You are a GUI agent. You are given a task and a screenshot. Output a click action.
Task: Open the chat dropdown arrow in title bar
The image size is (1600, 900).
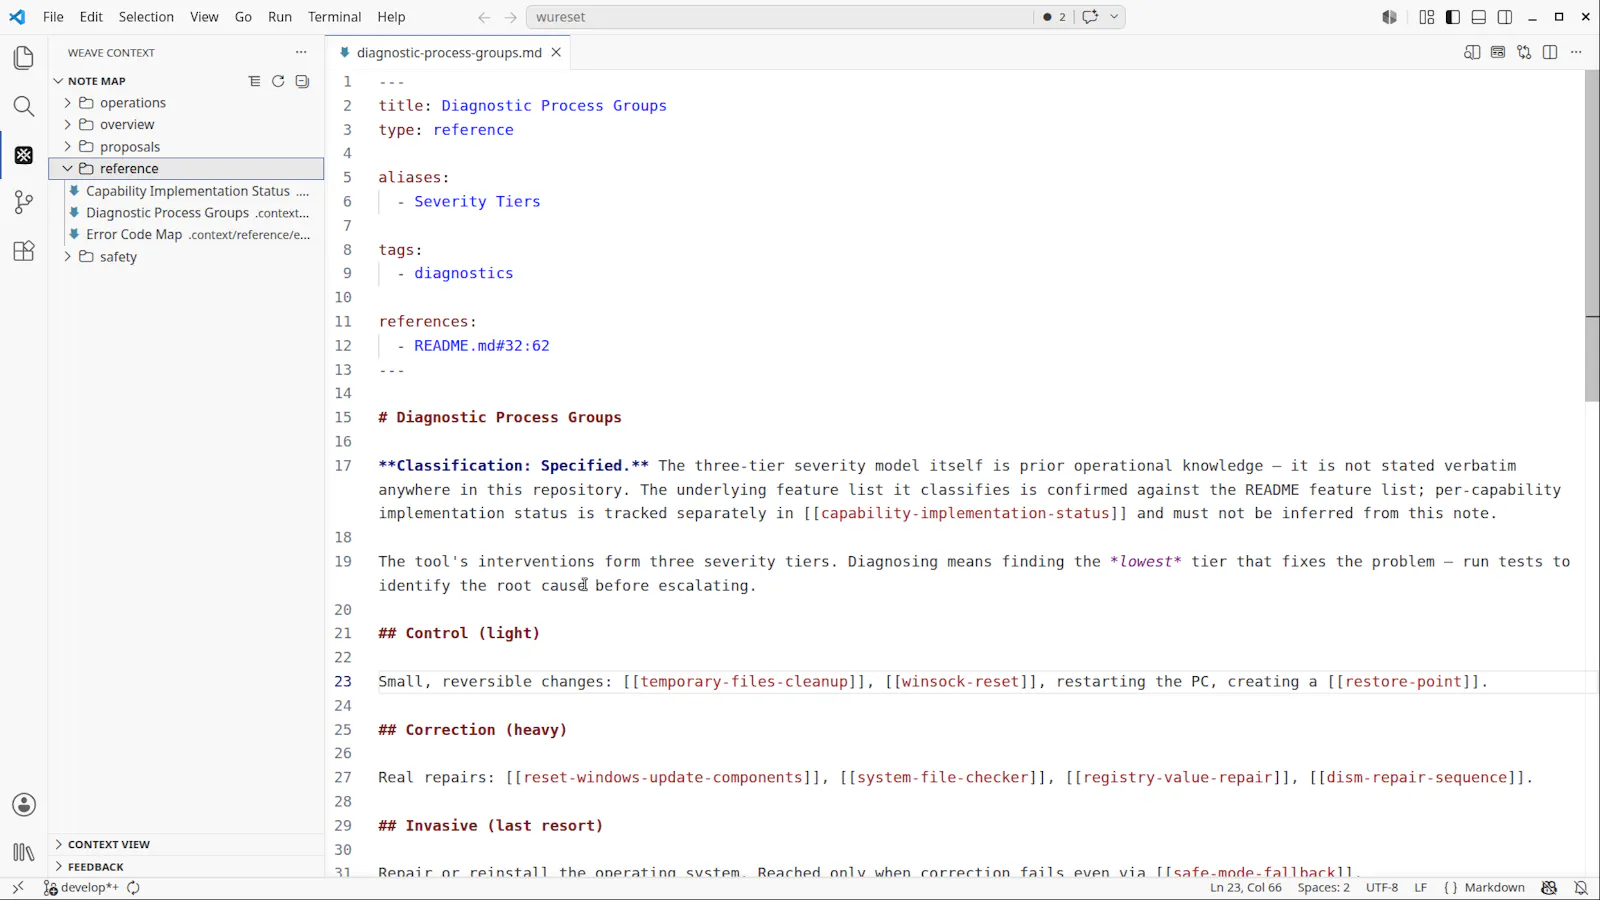(x=1114, y=17)
